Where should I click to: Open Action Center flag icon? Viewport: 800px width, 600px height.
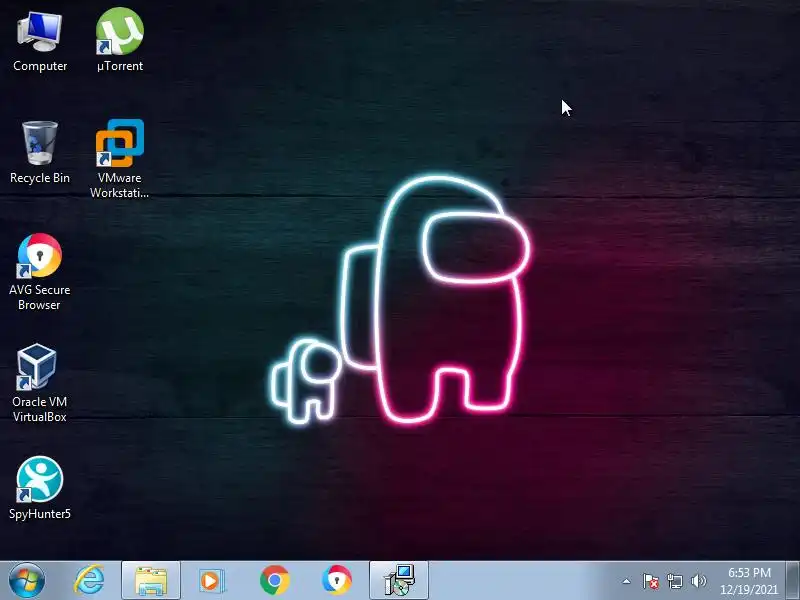click(x=651, y=581)
